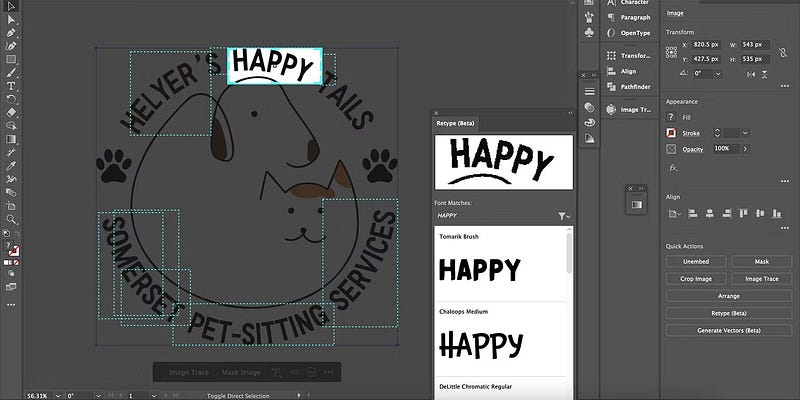The image size is (800, 400).
Task: Switch to the Retype (Beta) panel tab
Action: coord(456,122)
